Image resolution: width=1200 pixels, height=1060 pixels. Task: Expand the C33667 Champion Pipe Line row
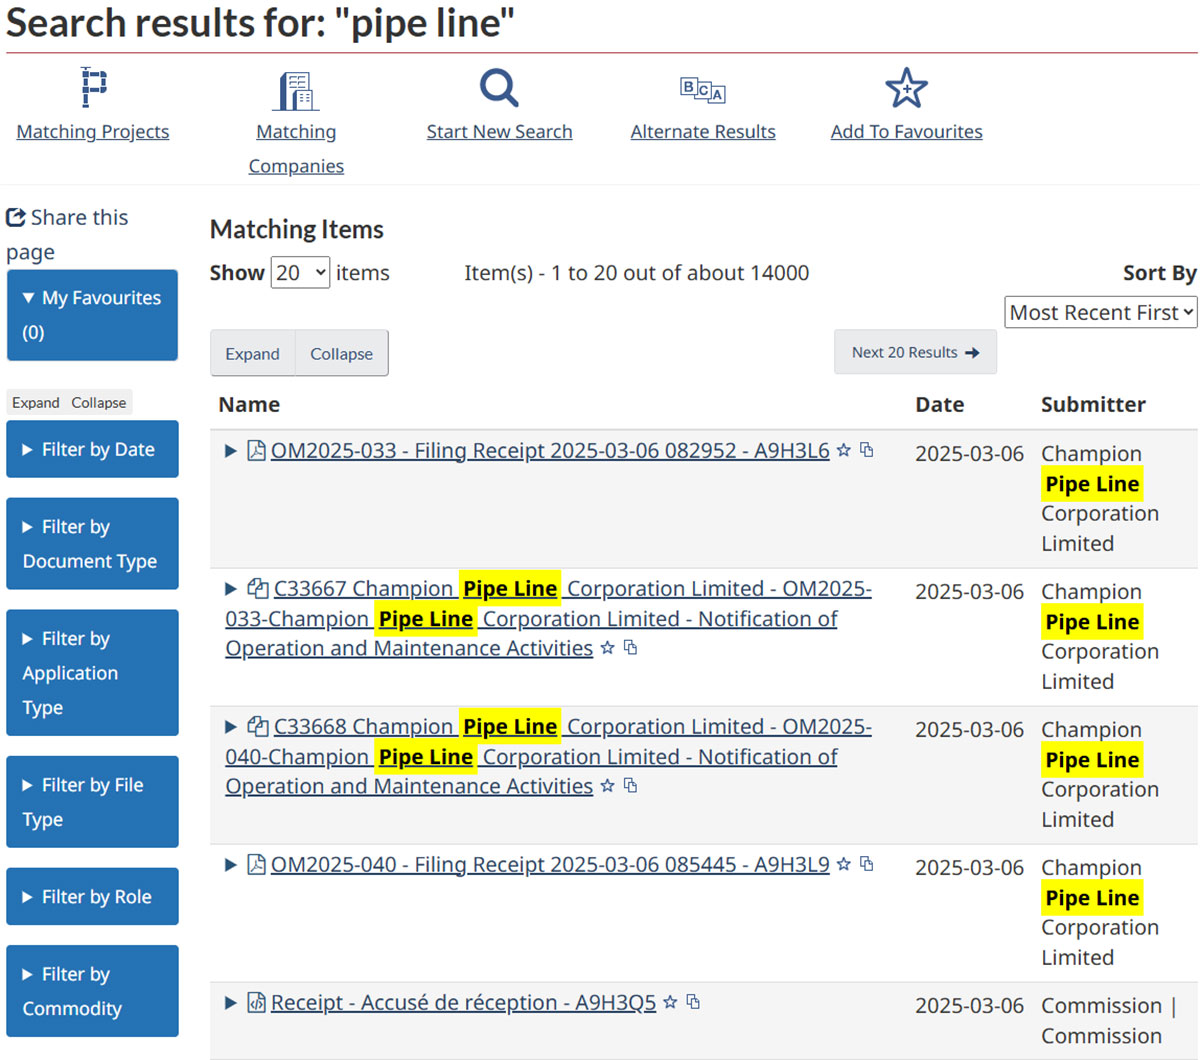231,589
